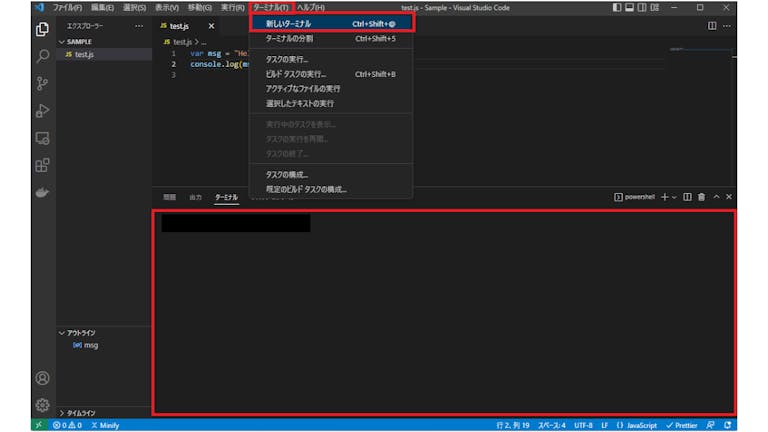The width and height of the screenshot is (768, 432).
Task: Open terminal launch profile dropdown arrow
Action: point(674,197)
